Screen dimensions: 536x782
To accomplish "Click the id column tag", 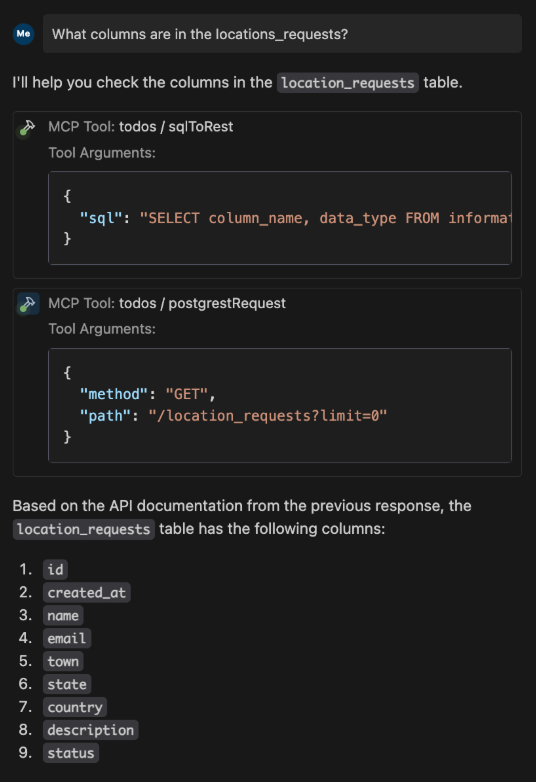I will (x=55, y=570).
